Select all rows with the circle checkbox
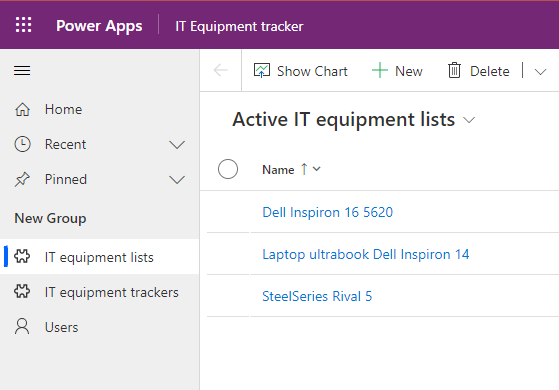This screenshot has height=390, width=559. (x=228, y=169)
